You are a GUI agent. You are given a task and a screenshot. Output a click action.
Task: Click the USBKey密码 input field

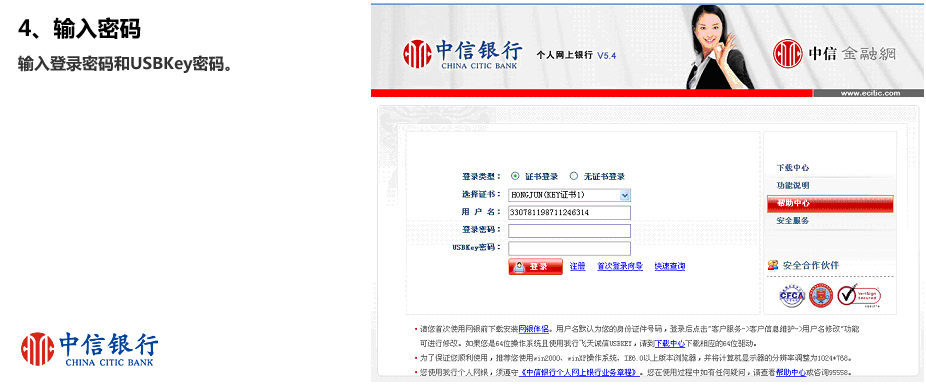569,248
